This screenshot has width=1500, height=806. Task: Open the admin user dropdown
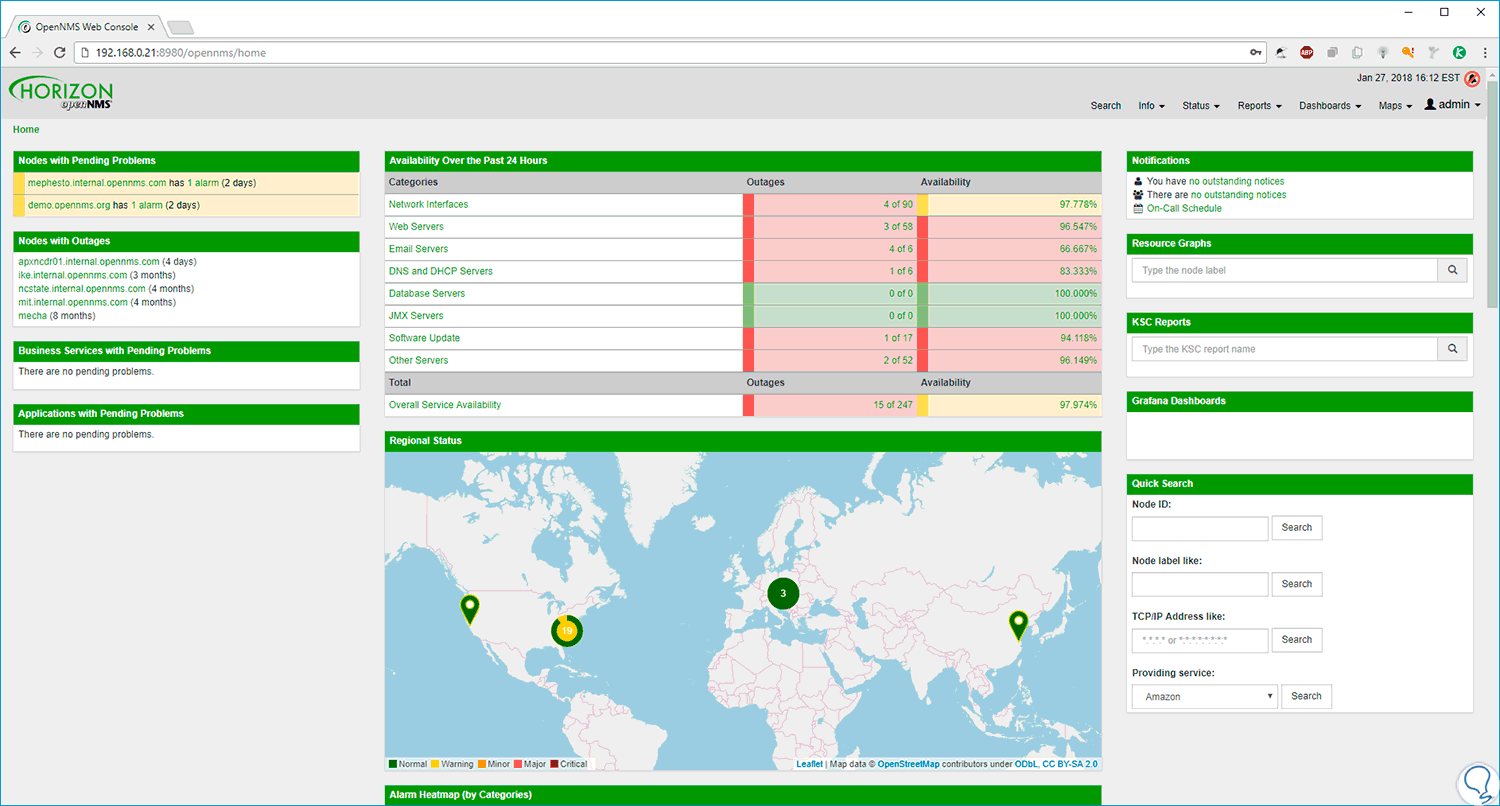(1453, 104)
